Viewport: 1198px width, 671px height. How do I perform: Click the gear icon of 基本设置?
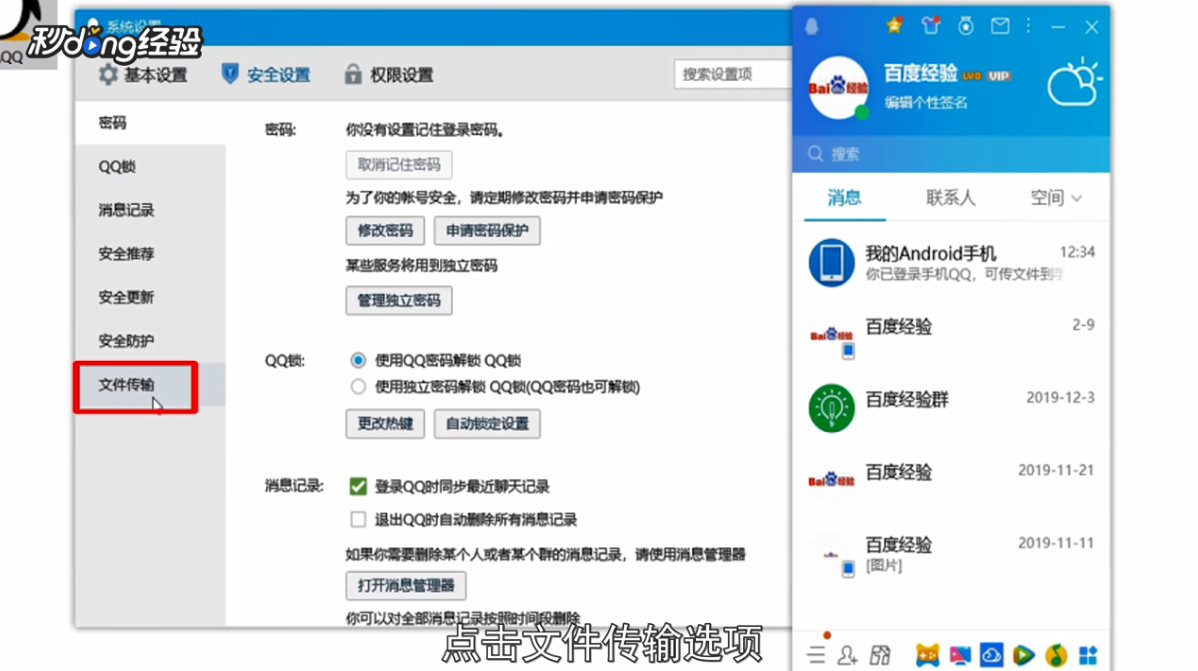(x=108, y=74)
